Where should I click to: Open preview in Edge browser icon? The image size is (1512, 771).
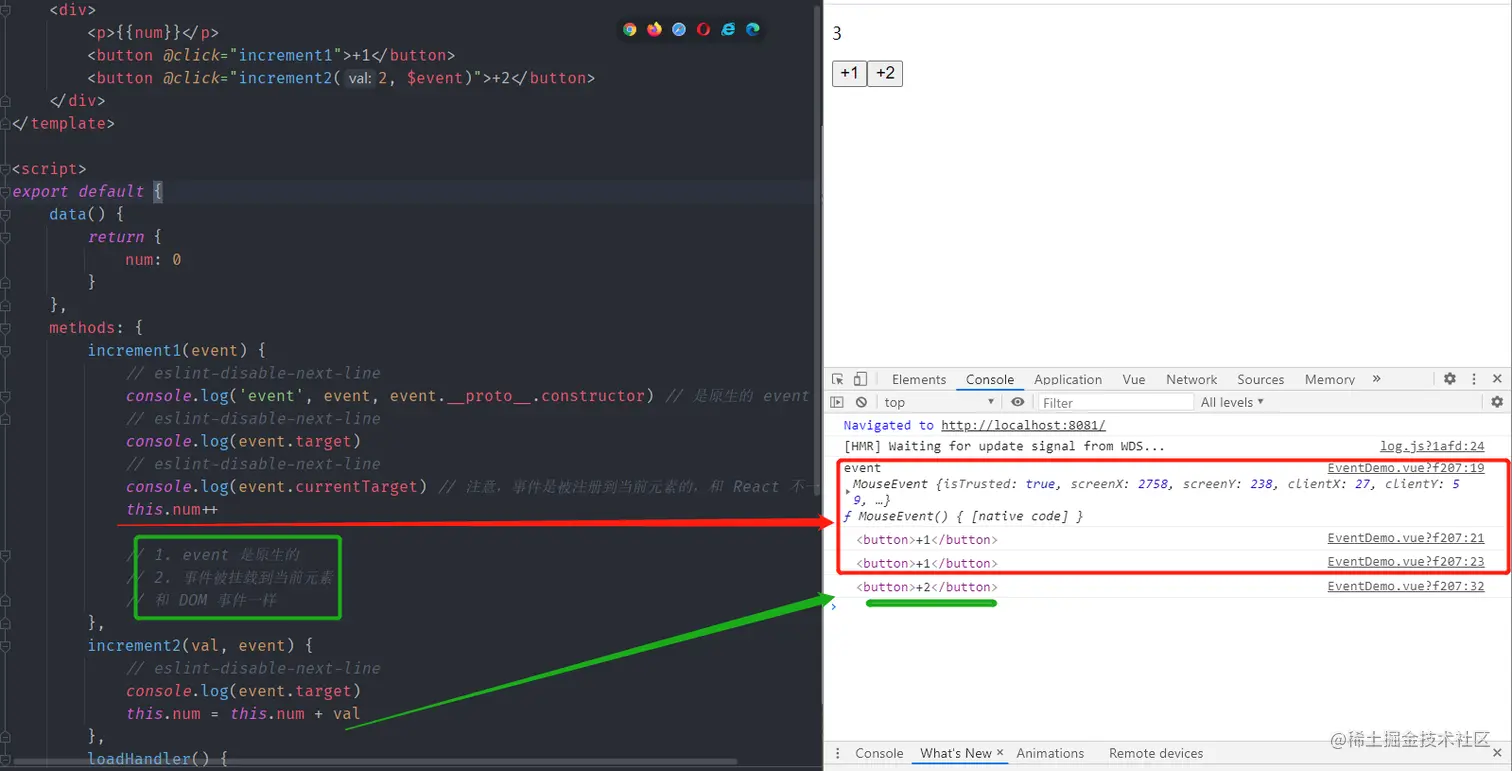(x=753, y=29)
